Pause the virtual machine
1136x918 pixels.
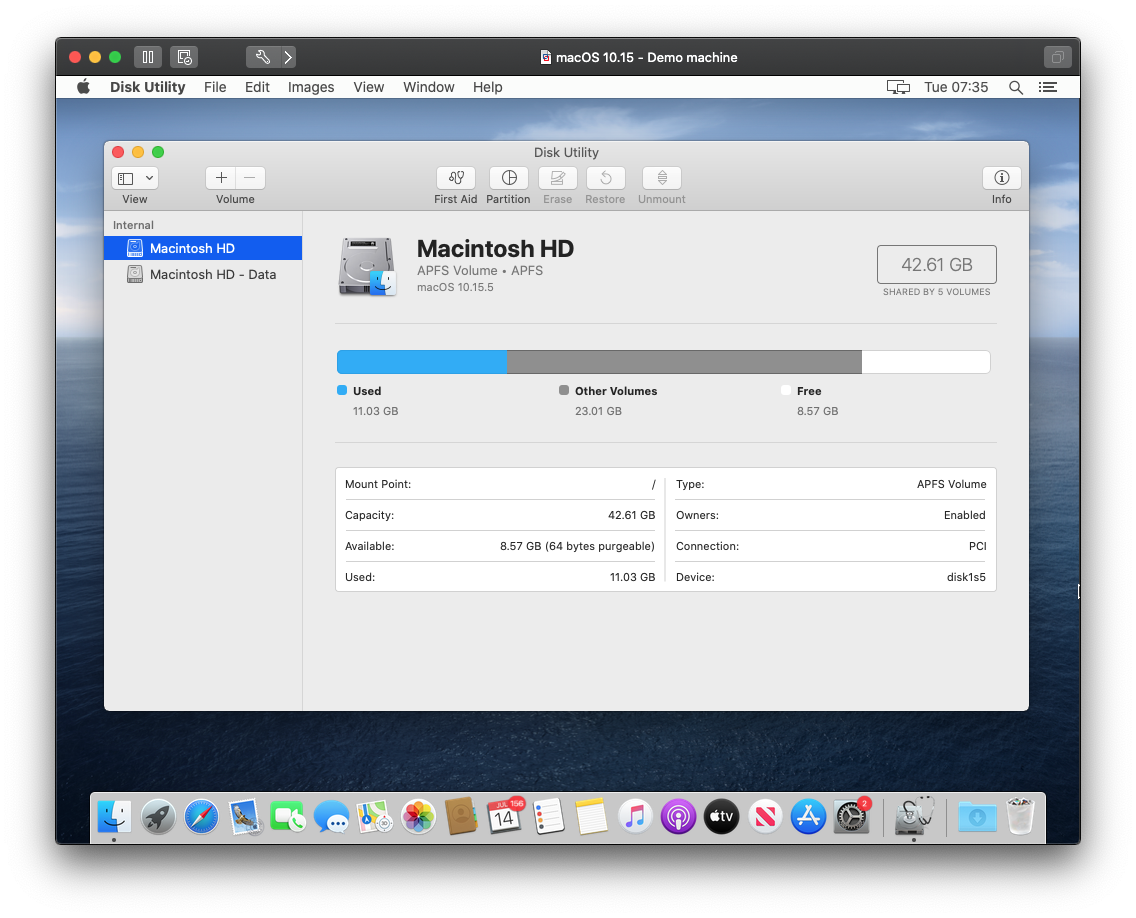(148, 57)
